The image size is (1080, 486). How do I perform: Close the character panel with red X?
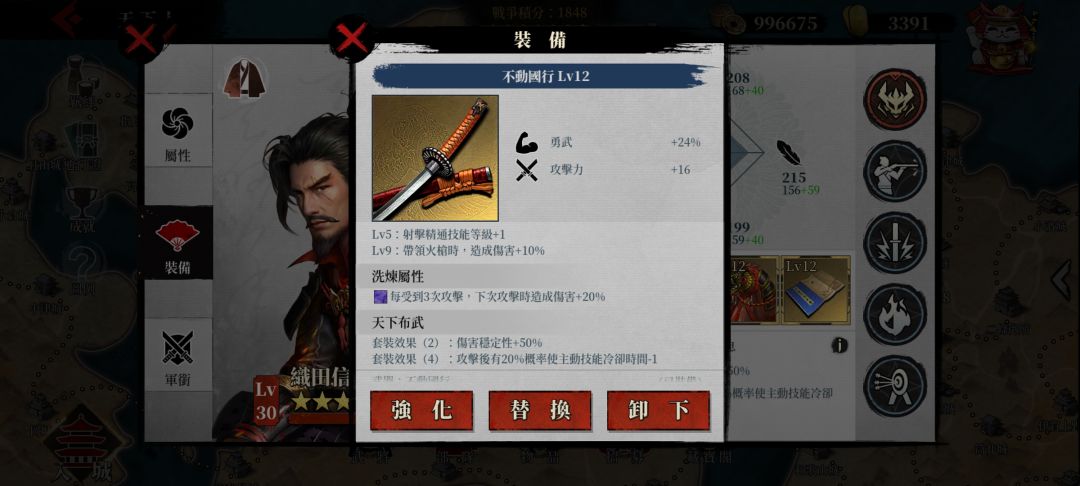[141, 40]
